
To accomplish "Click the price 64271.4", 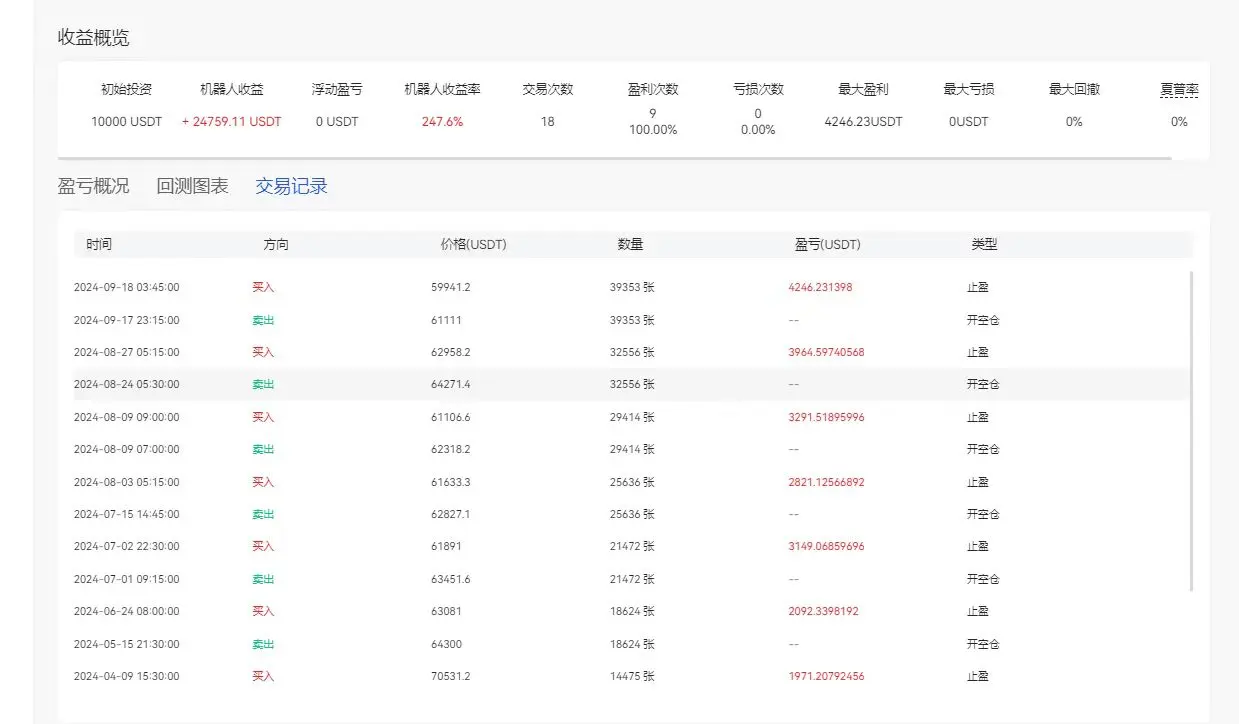I will [x=450, y=384].
